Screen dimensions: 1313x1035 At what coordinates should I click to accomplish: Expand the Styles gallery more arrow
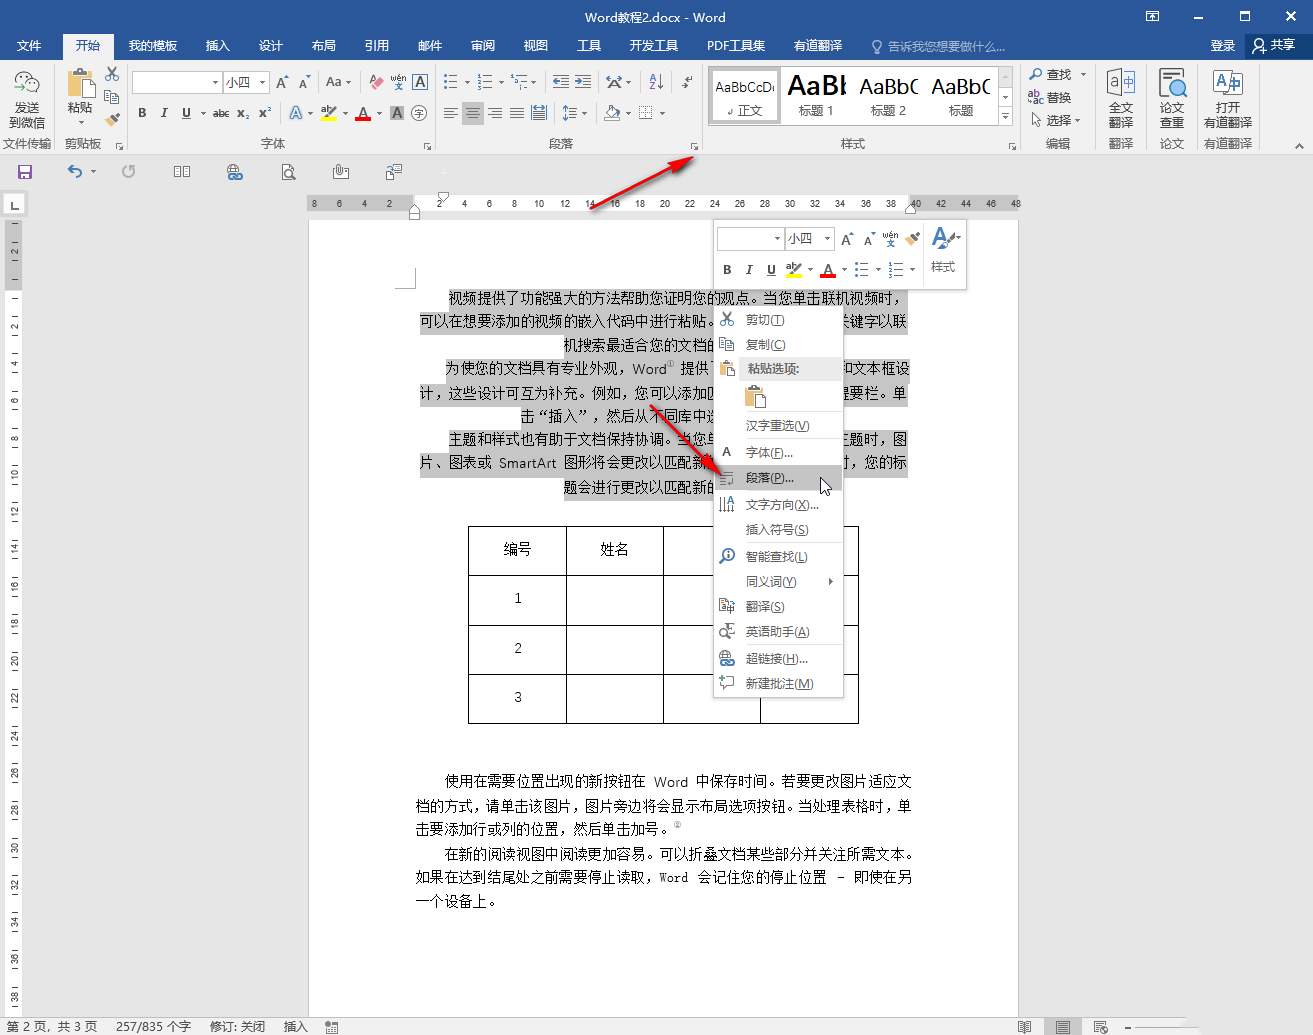(1006, 117)
